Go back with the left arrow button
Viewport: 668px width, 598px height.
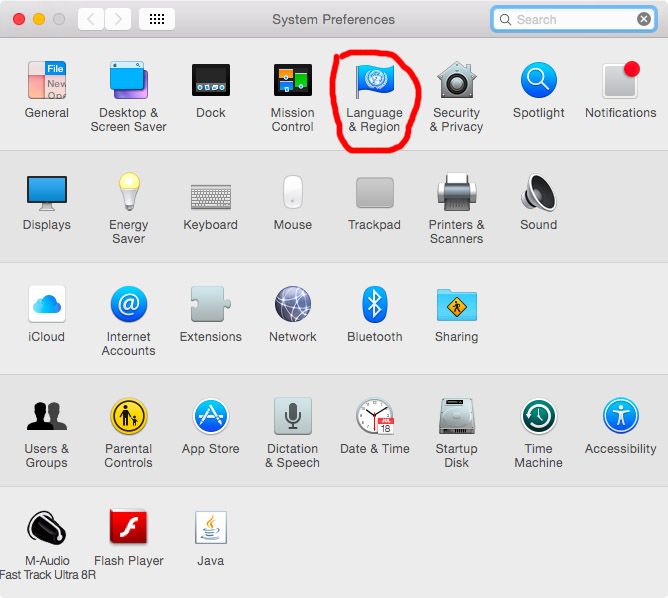pyautogui.click(x=91, y=19)
